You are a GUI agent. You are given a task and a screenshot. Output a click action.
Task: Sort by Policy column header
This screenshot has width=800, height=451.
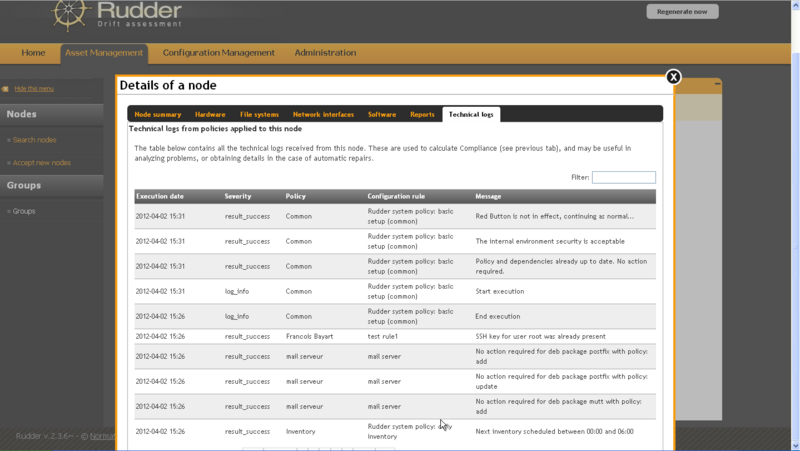click(x=295, y=196)
